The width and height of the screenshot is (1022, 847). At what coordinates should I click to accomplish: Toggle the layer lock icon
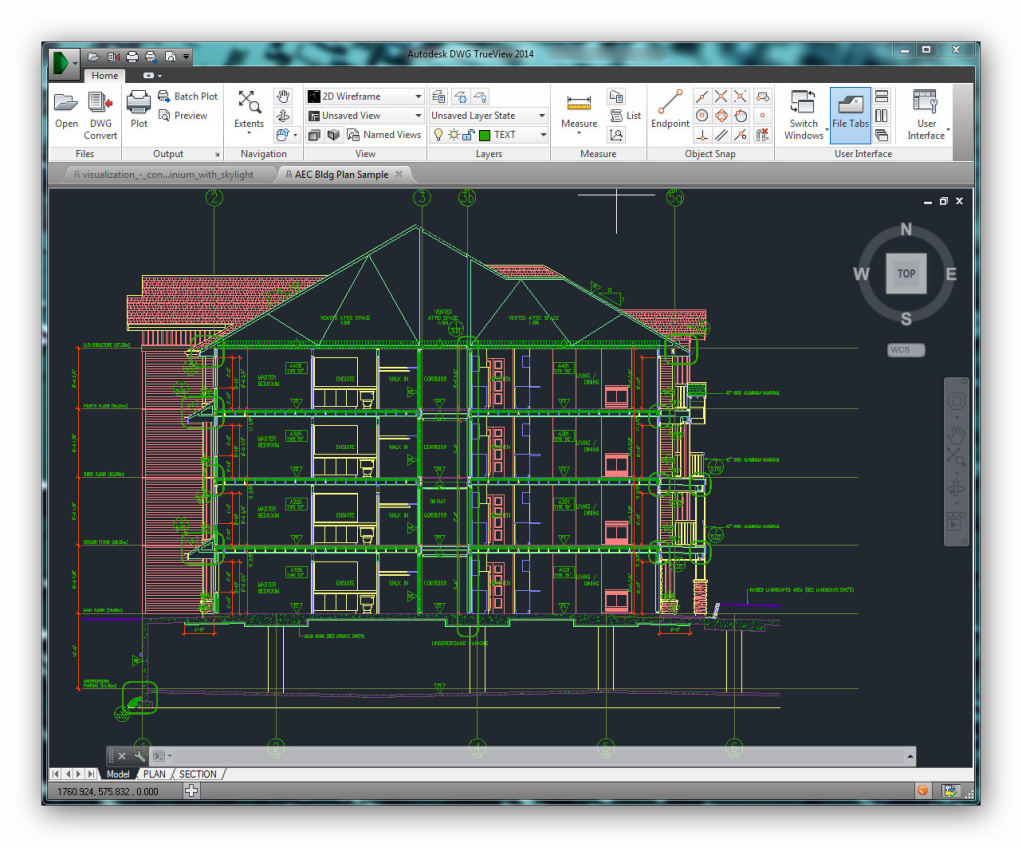pos(468,135)
